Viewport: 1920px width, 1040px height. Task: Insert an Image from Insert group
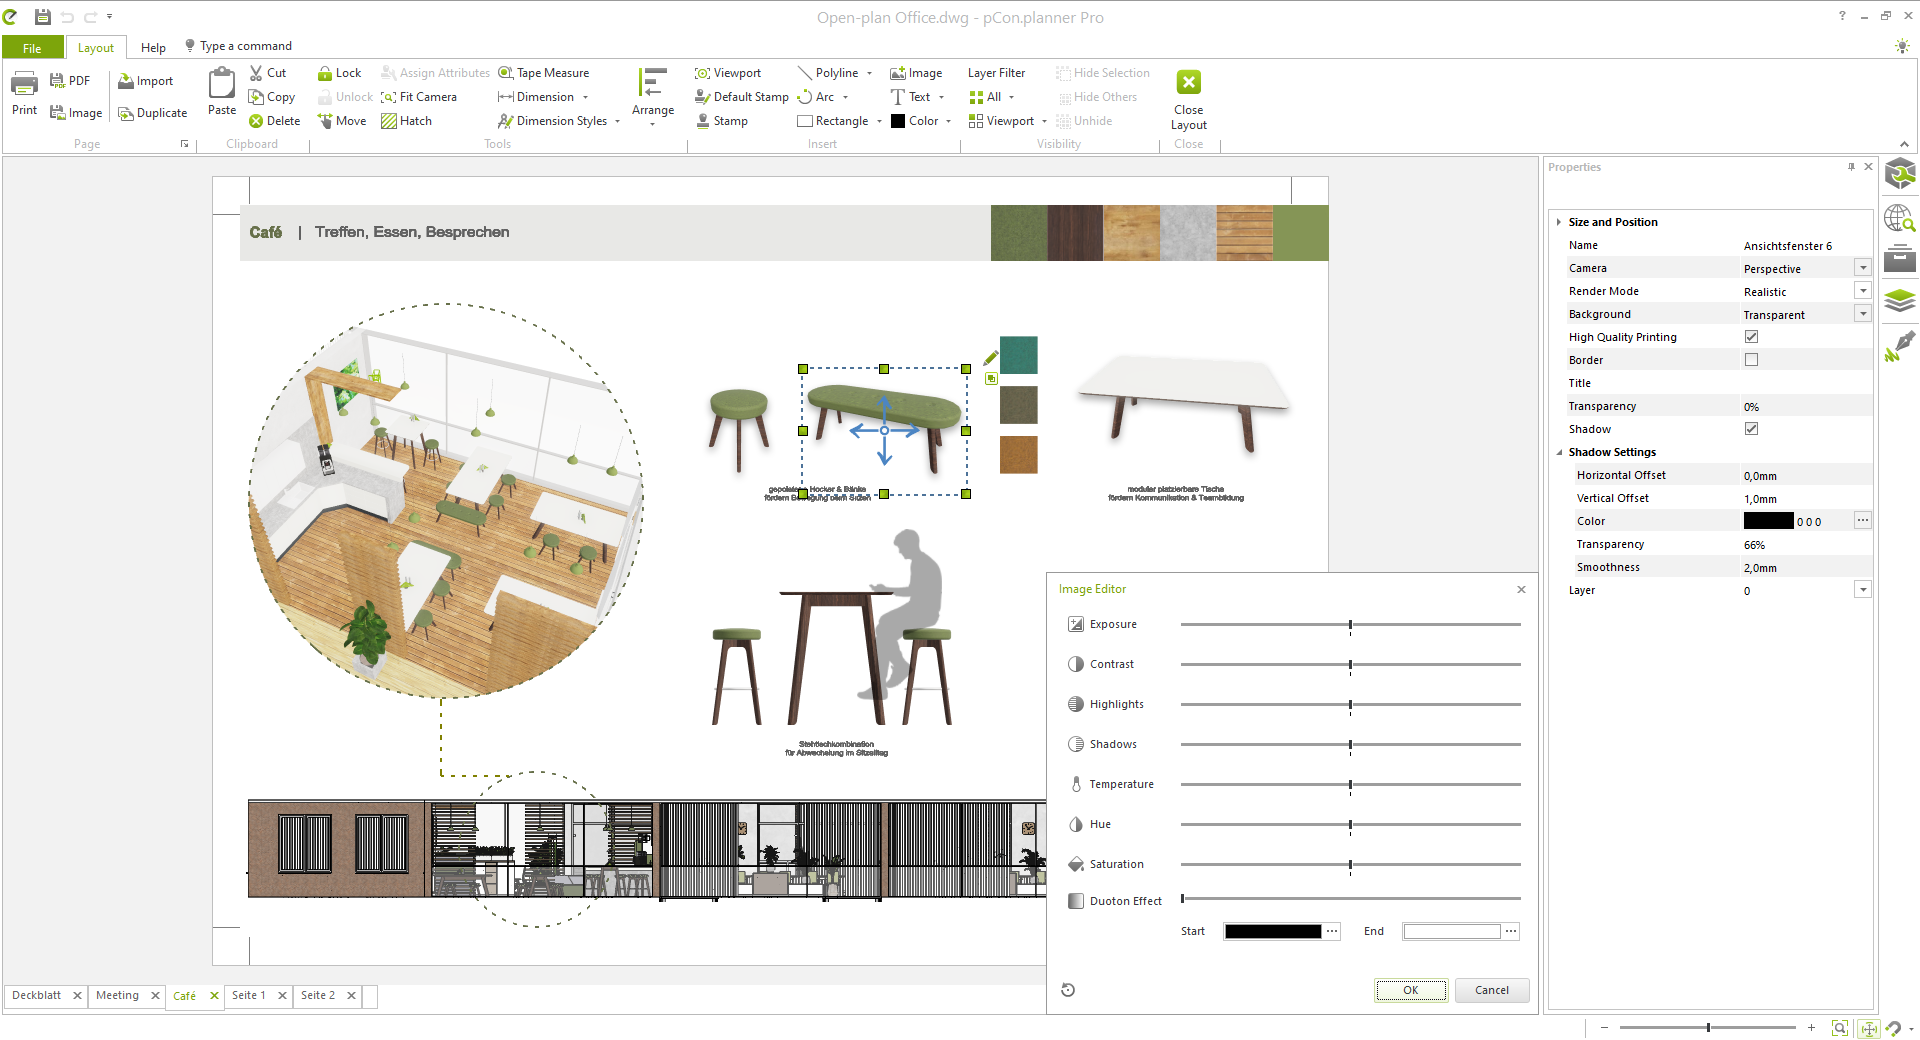tap(916, 73)
